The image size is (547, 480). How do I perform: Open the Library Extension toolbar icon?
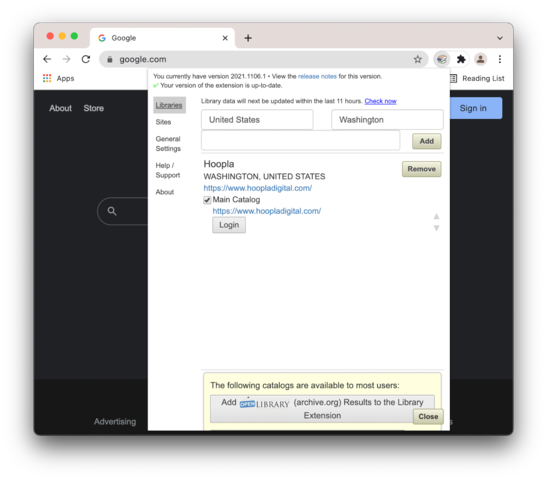442,59
